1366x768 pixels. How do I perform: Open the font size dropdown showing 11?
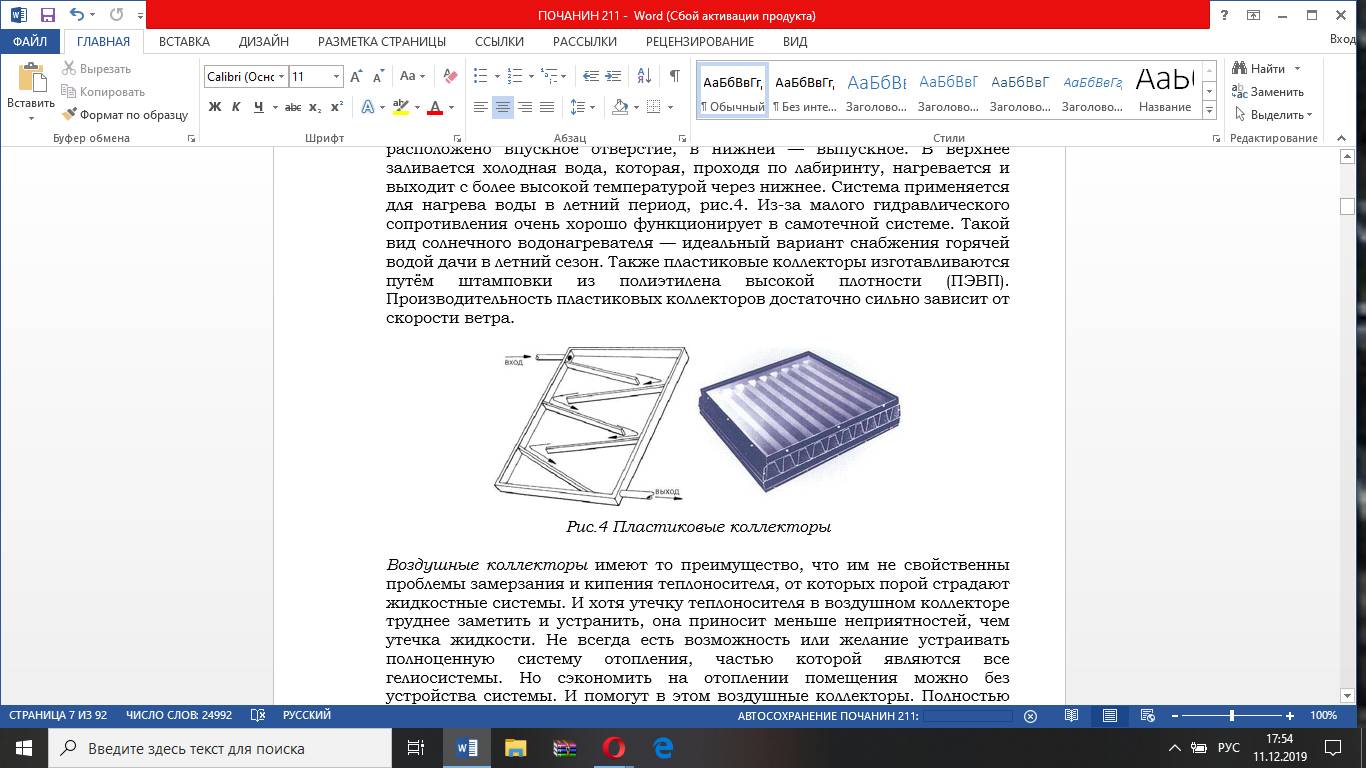pos(336,76)
